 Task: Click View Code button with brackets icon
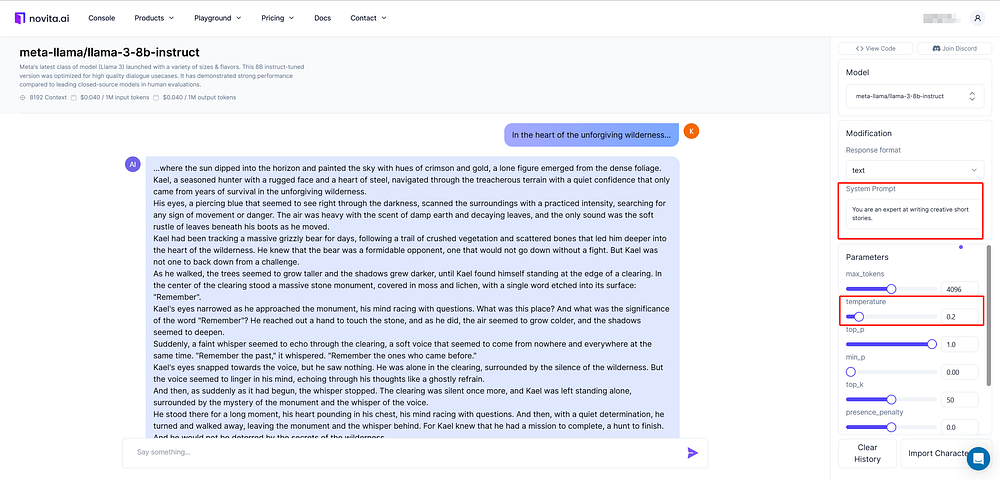[875, 48]
